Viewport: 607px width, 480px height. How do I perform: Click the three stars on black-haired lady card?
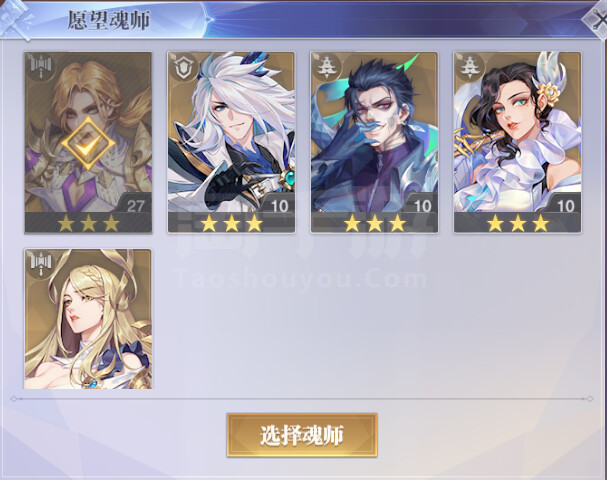[x=518, y=223]
